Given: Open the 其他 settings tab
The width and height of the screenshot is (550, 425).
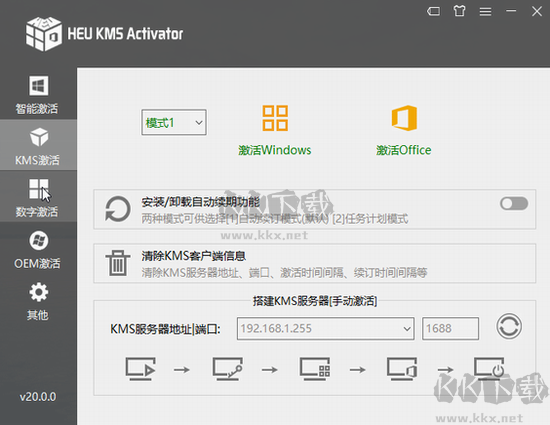Looking at the screenshot, I should (38, 301).
